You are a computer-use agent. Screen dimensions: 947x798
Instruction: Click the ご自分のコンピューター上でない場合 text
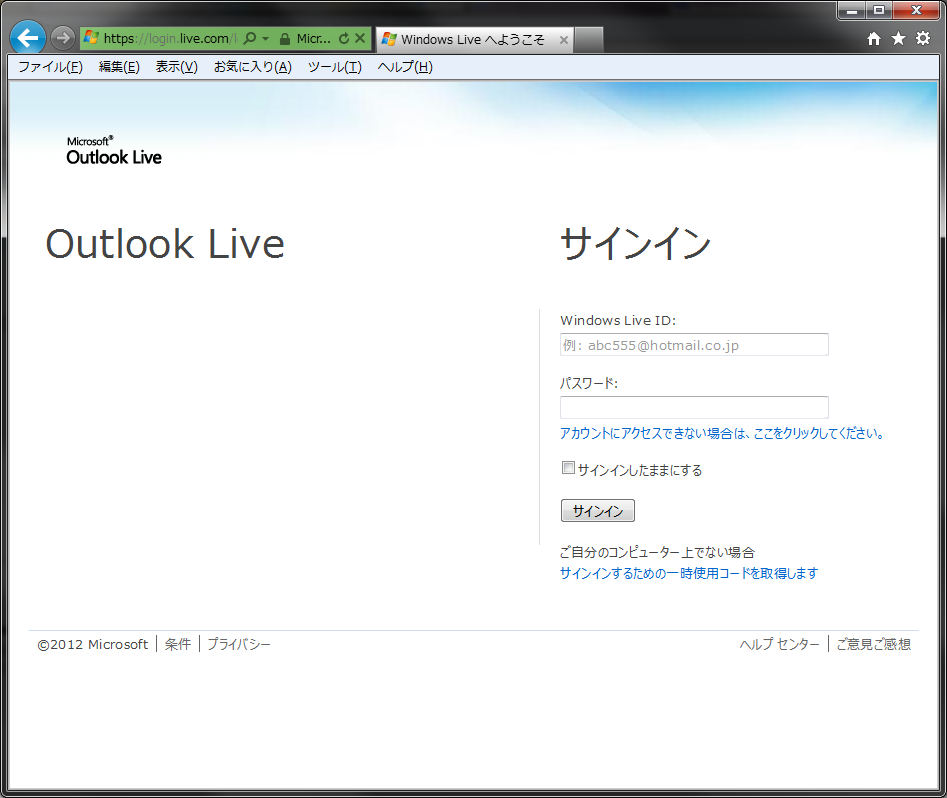coord(657,552)
